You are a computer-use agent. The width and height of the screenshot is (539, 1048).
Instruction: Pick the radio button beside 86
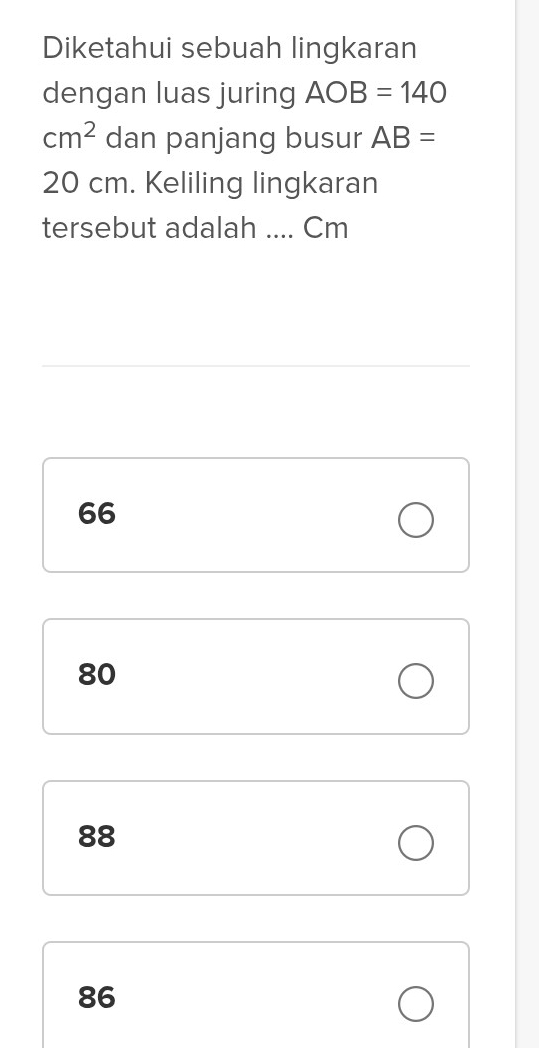point(416,1004)
